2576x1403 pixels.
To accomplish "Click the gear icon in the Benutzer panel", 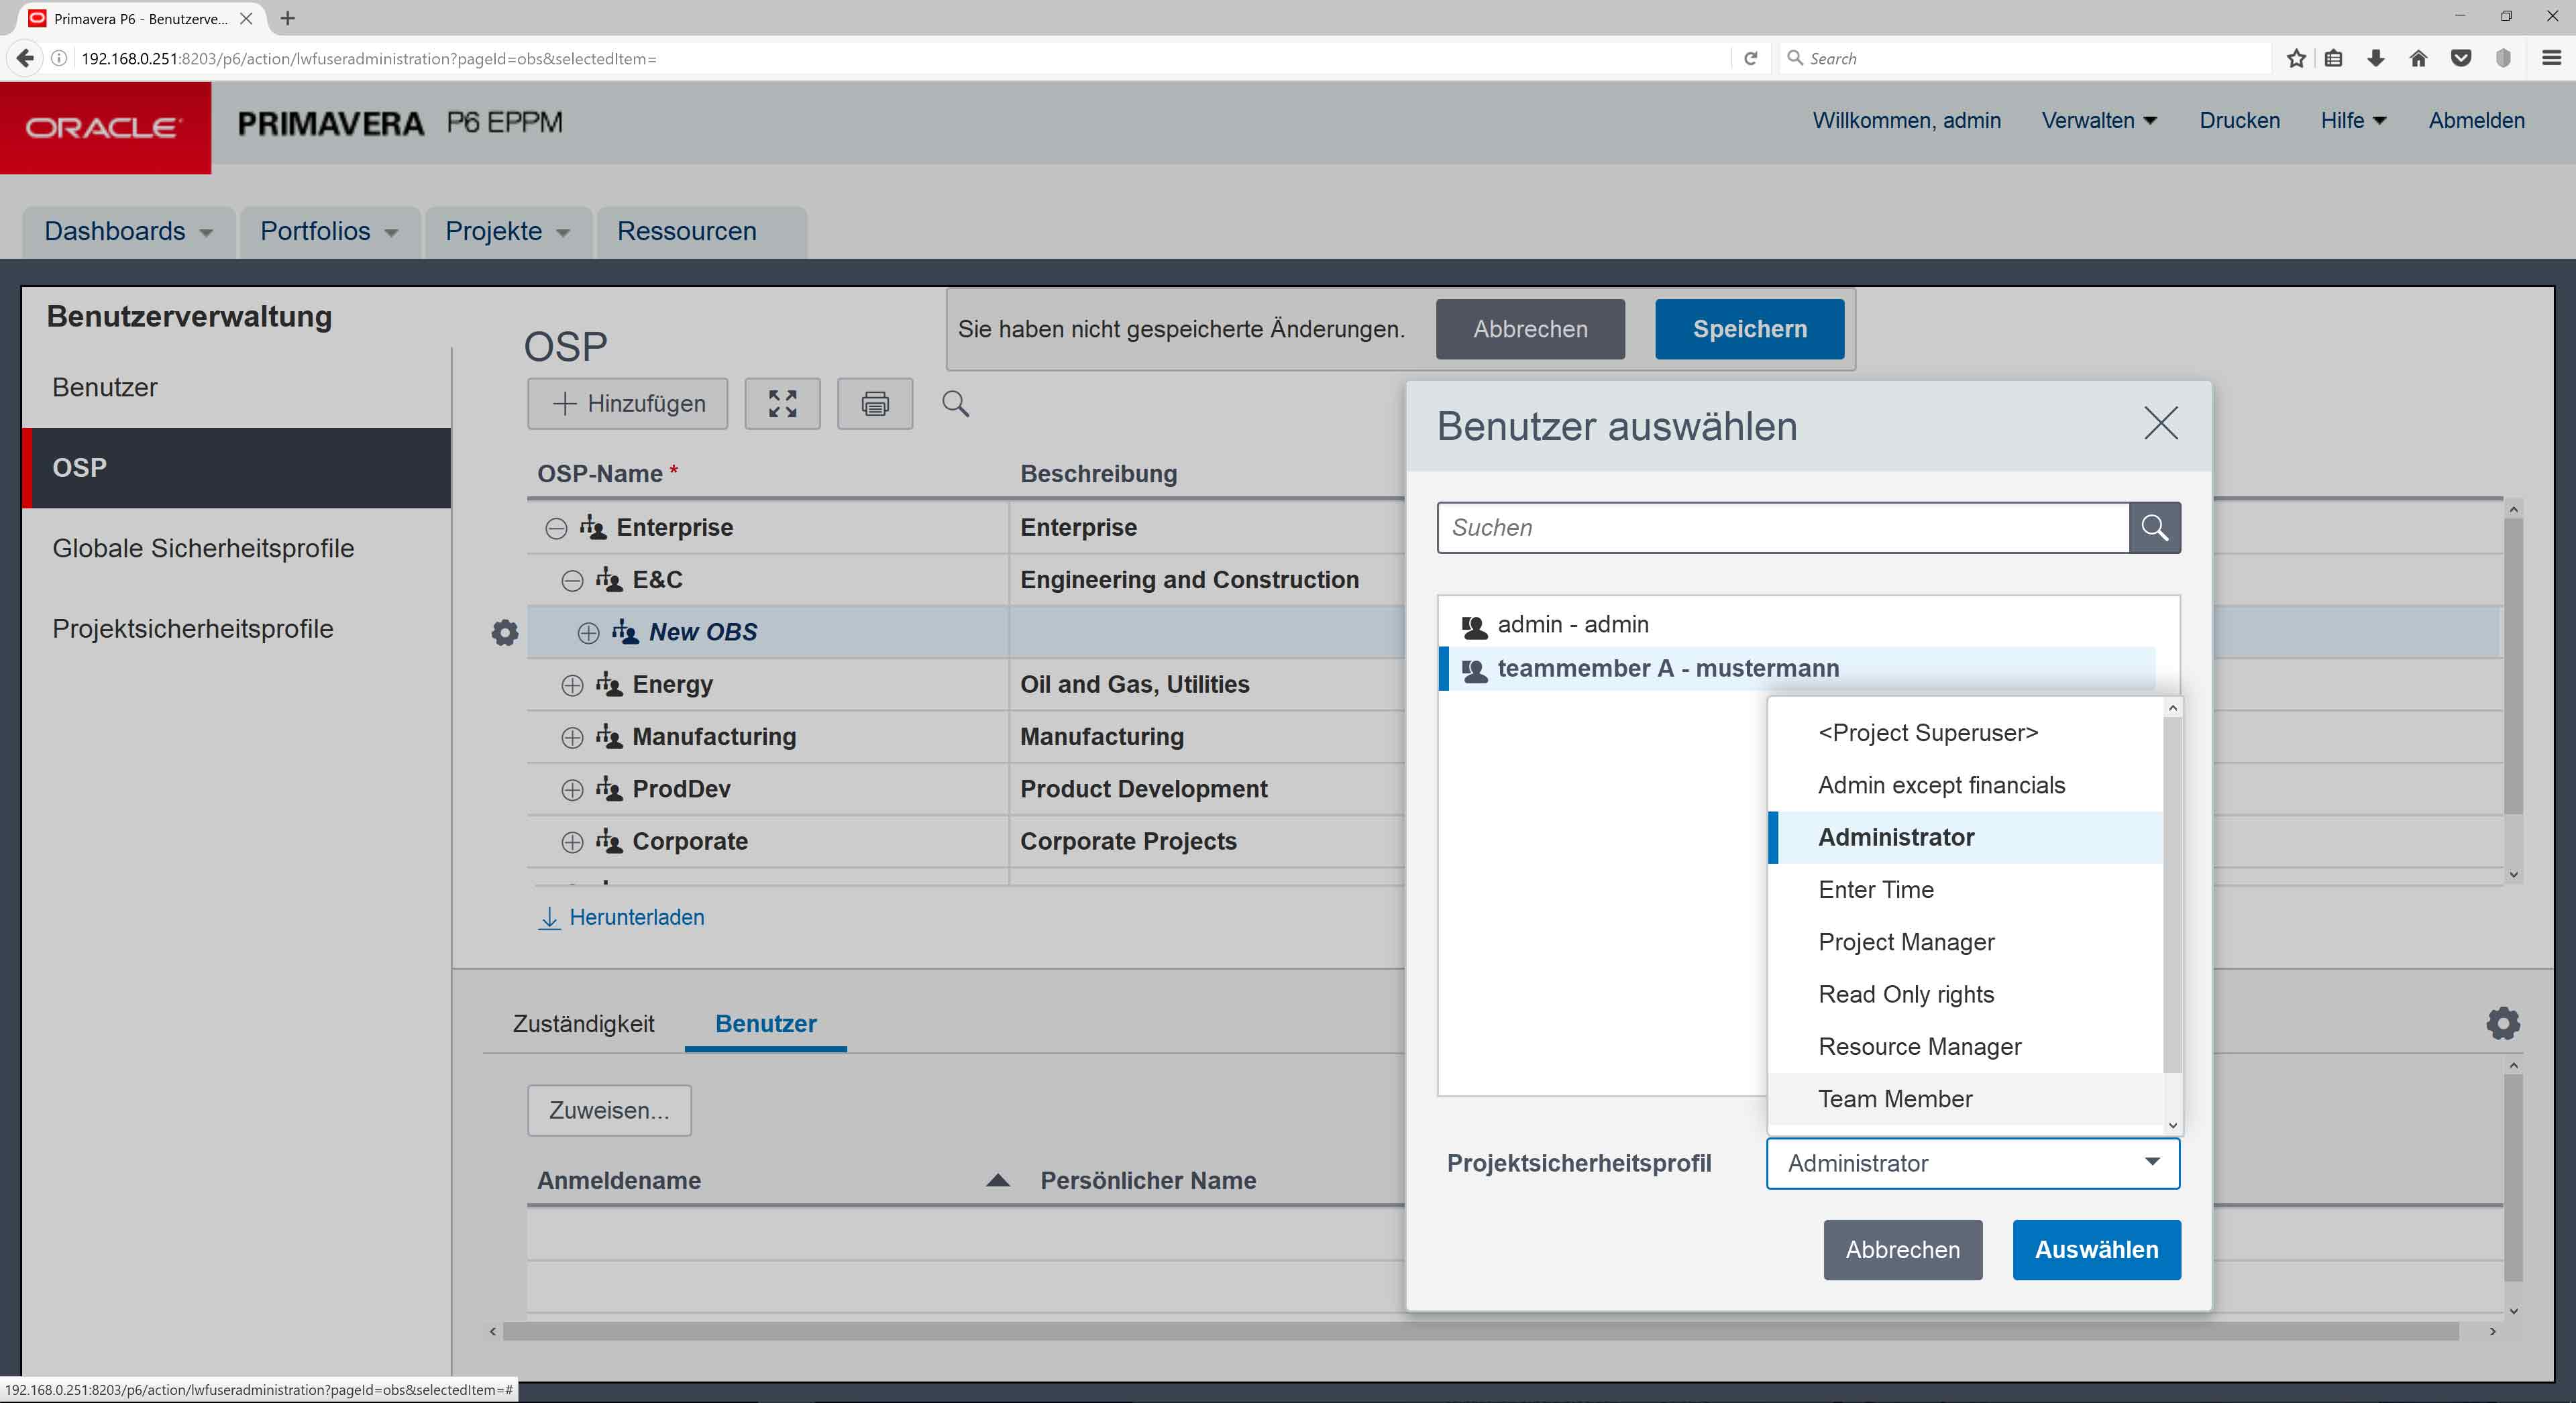I will (x=2502, y=1023).
